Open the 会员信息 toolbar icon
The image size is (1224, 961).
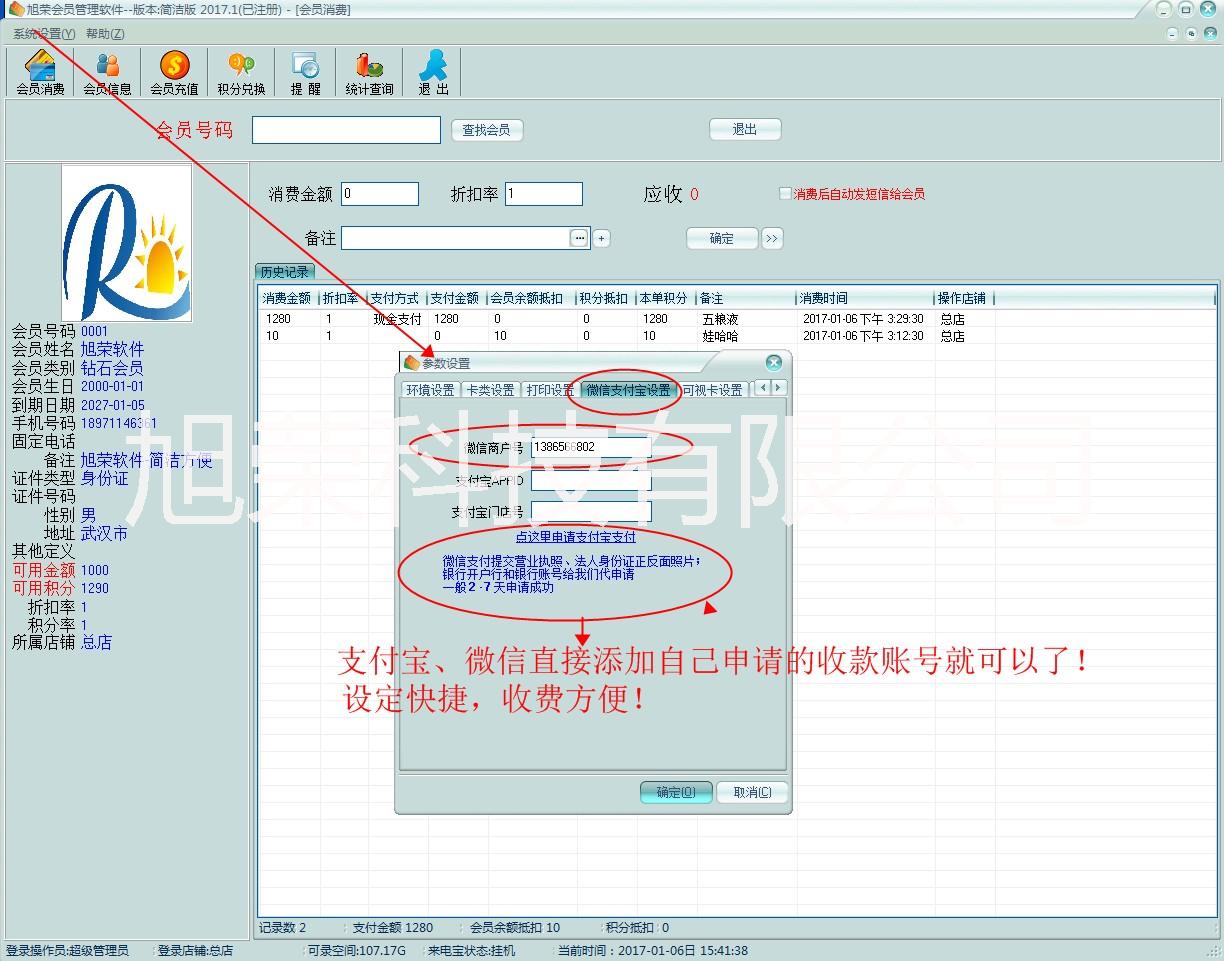coord(107,72)
